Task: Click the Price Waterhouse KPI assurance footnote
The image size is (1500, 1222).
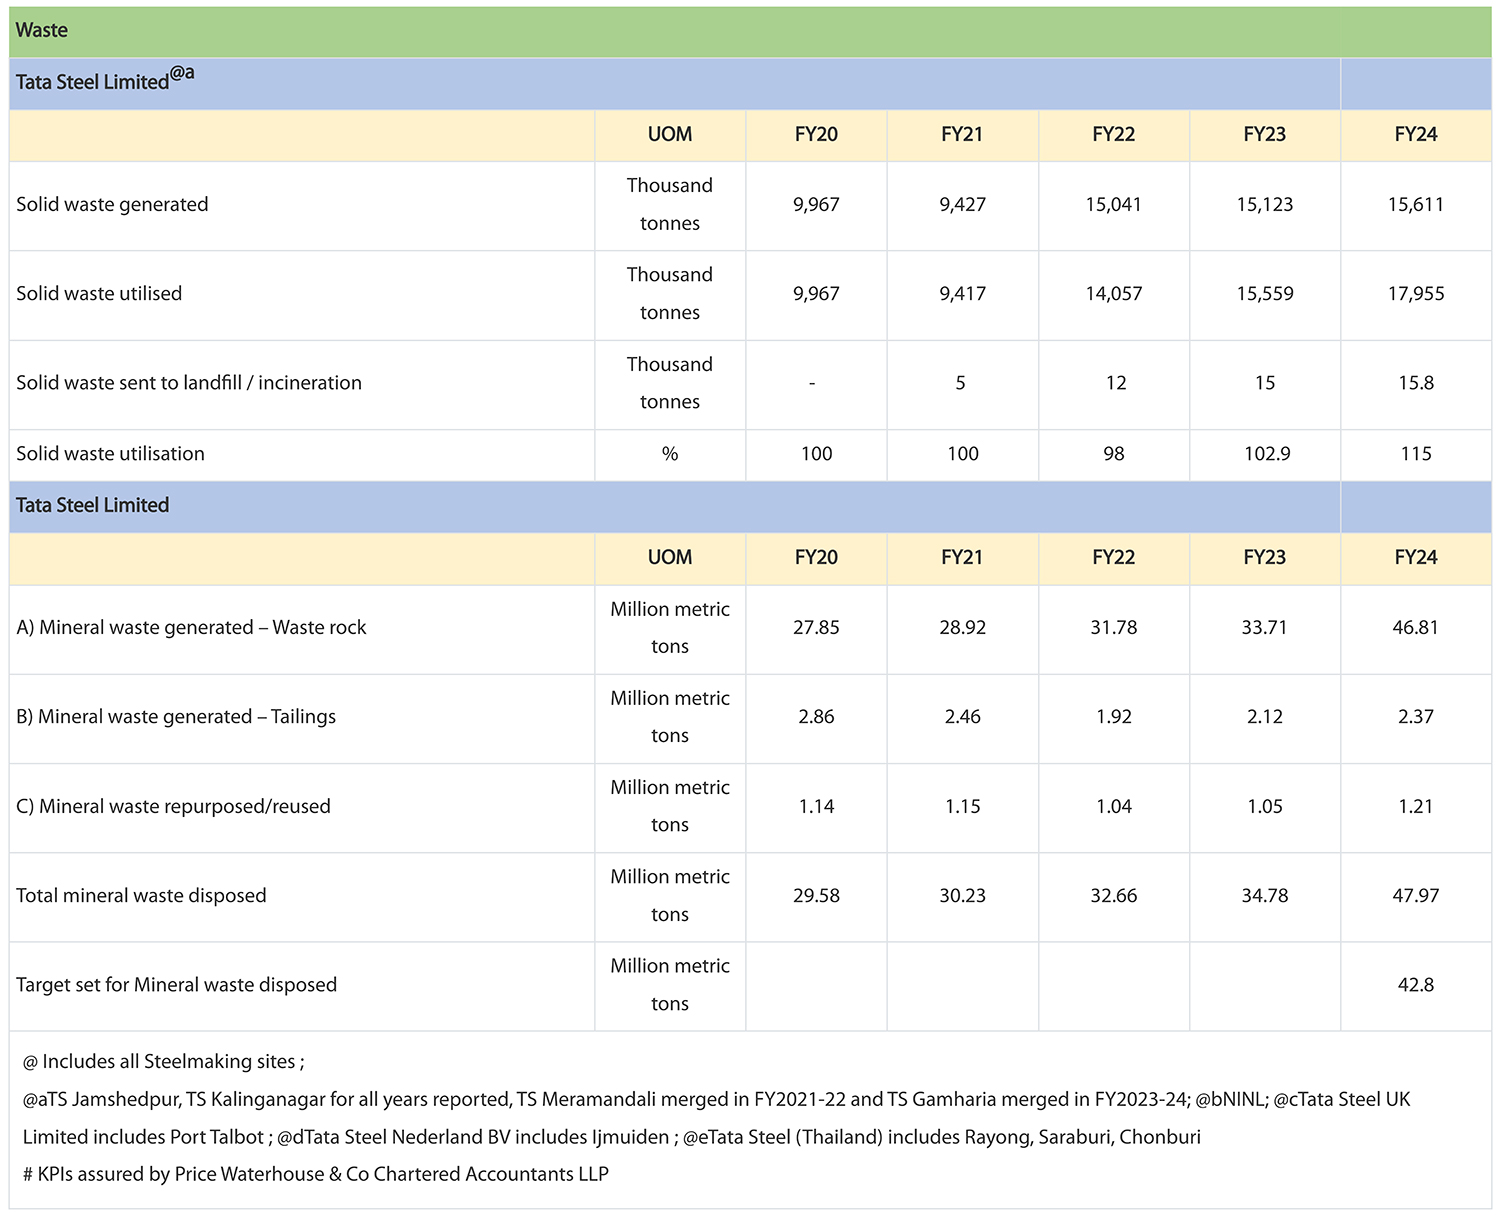Action: click(316, 1174)
